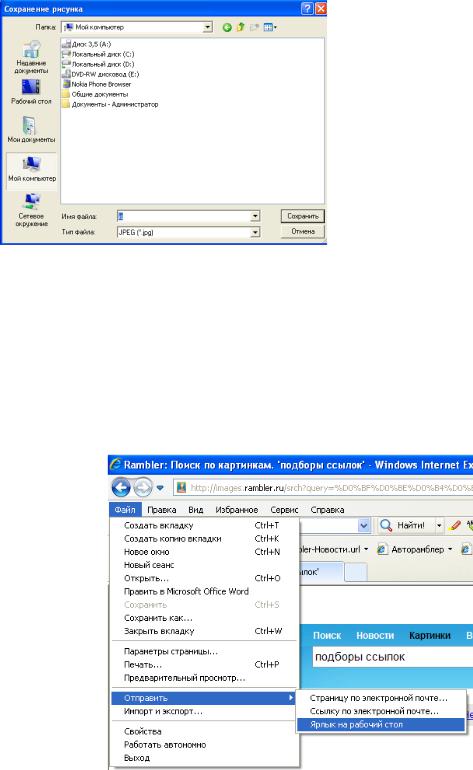Screen dimensions: 473x770
Task: Choose Ярлык на рабочий стол submenu item
Action: coord(381,725)
